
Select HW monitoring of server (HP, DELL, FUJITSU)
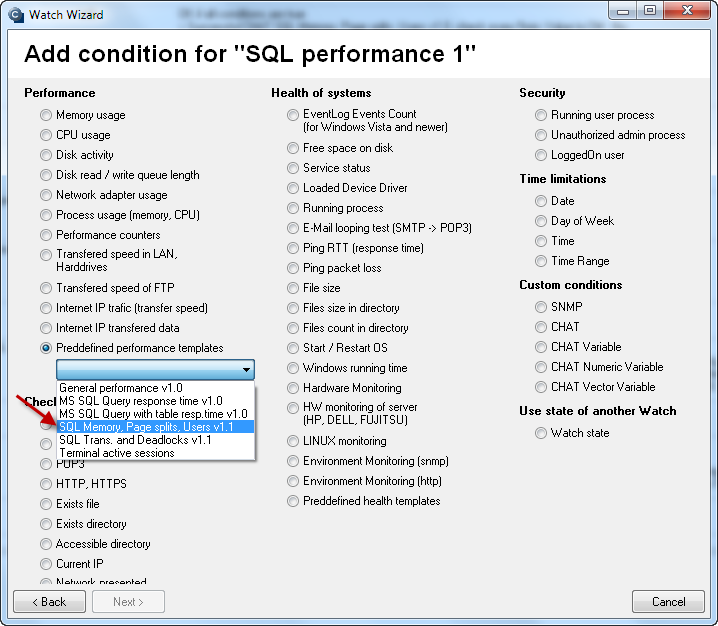tap(293, 408)
